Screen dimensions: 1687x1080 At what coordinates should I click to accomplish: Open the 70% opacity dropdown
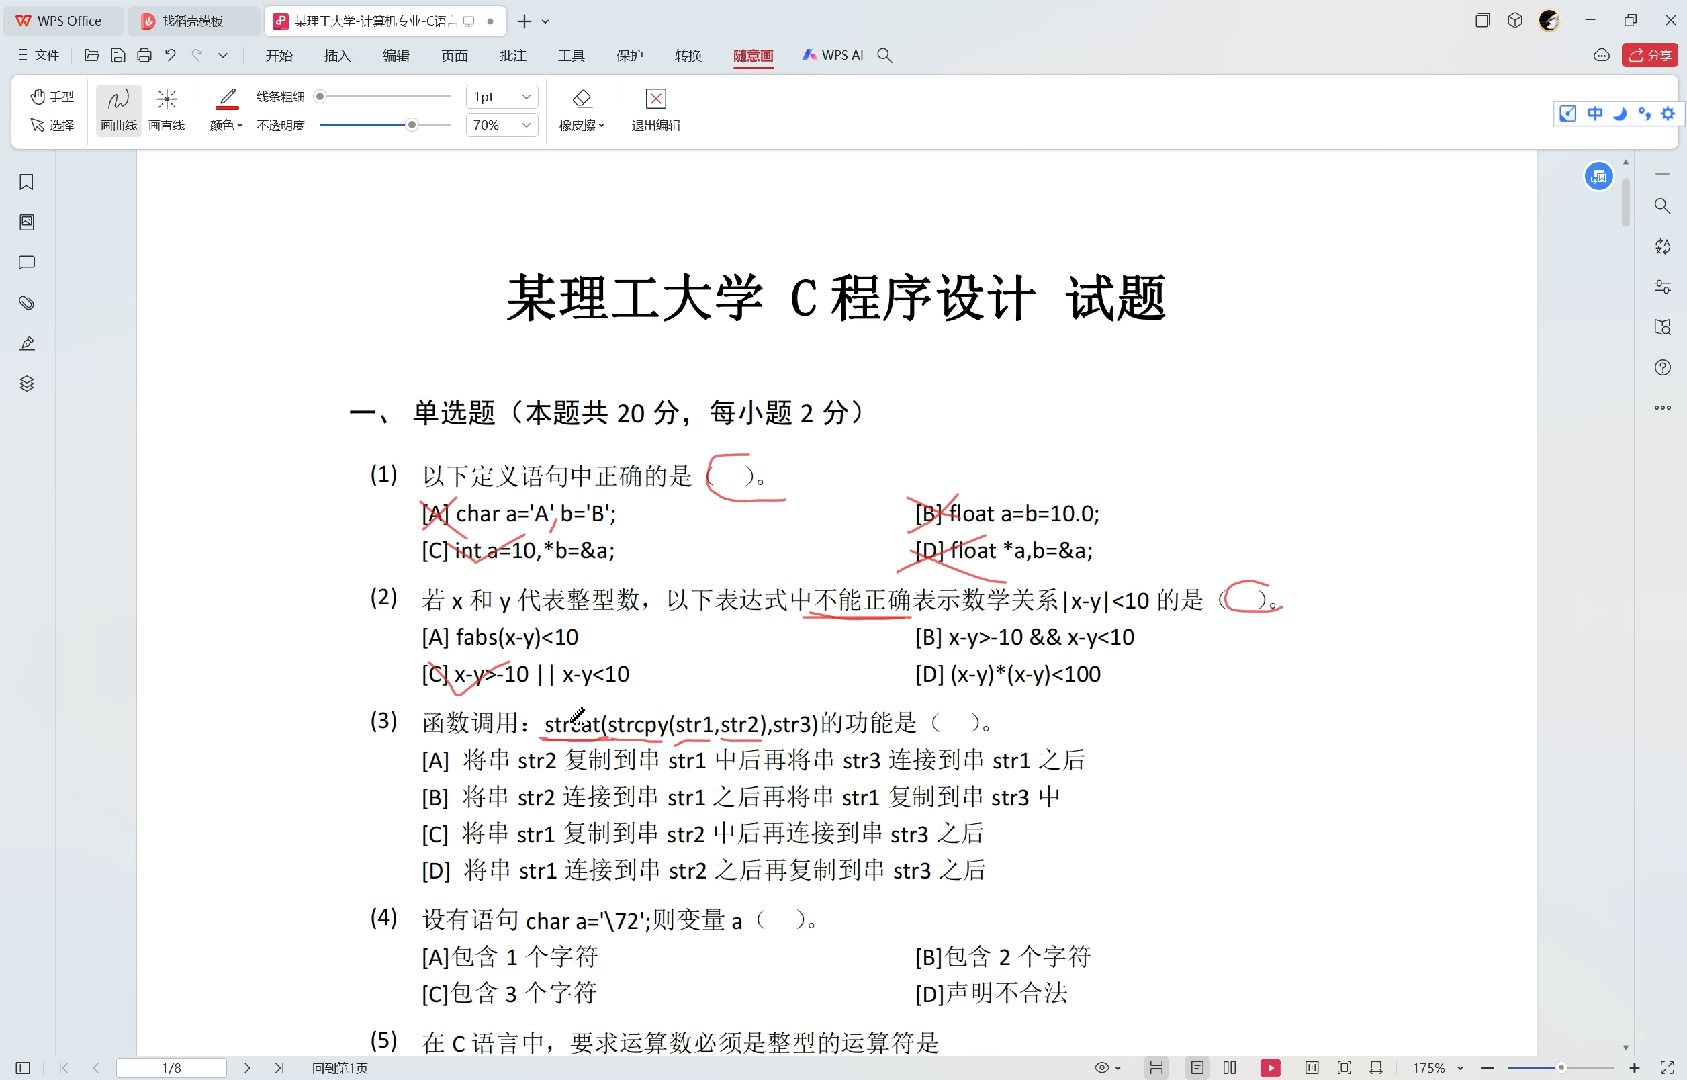point(502,125)
